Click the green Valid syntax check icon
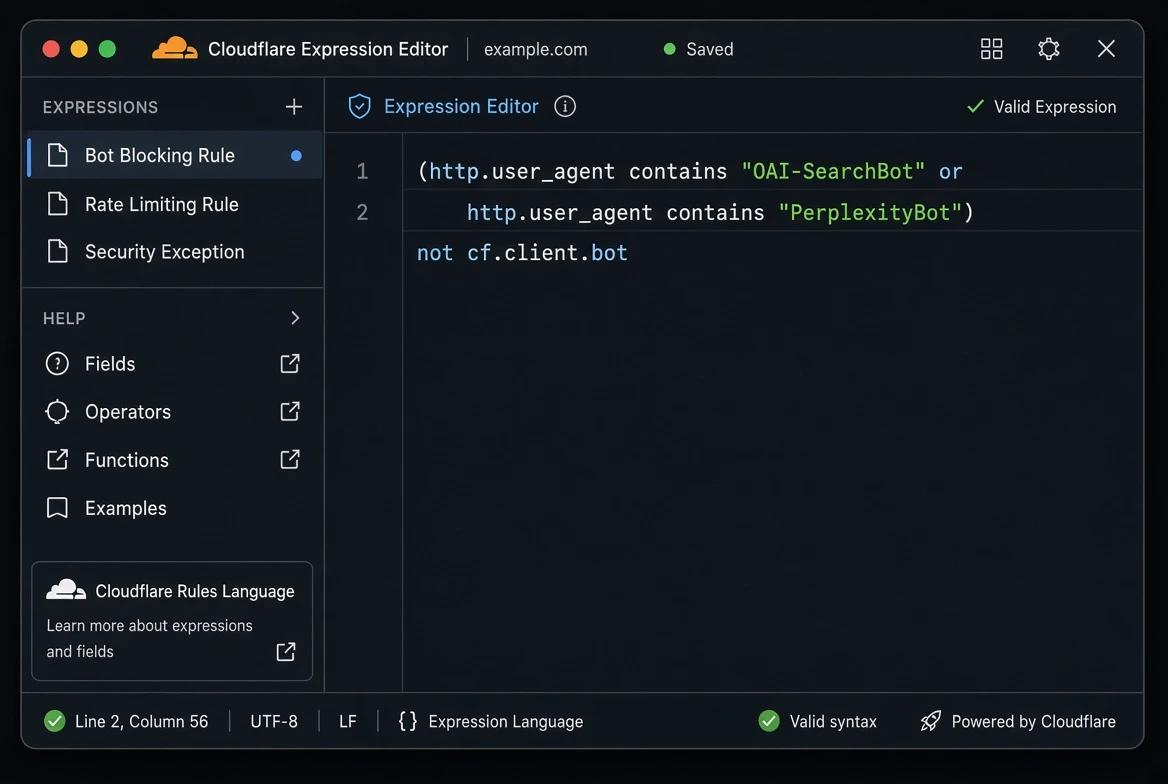This screenshot has height=784, width=1168. [769, 721]
